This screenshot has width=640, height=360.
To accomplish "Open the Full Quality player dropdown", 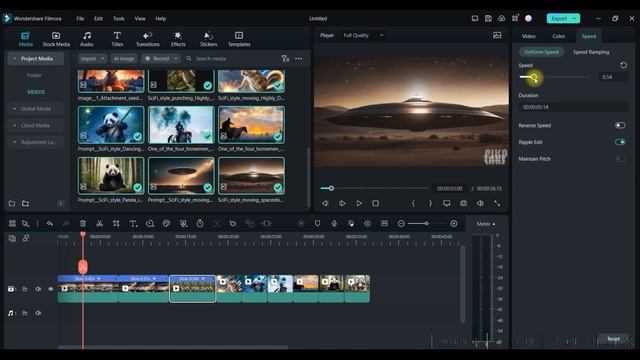I will point(363,36).
